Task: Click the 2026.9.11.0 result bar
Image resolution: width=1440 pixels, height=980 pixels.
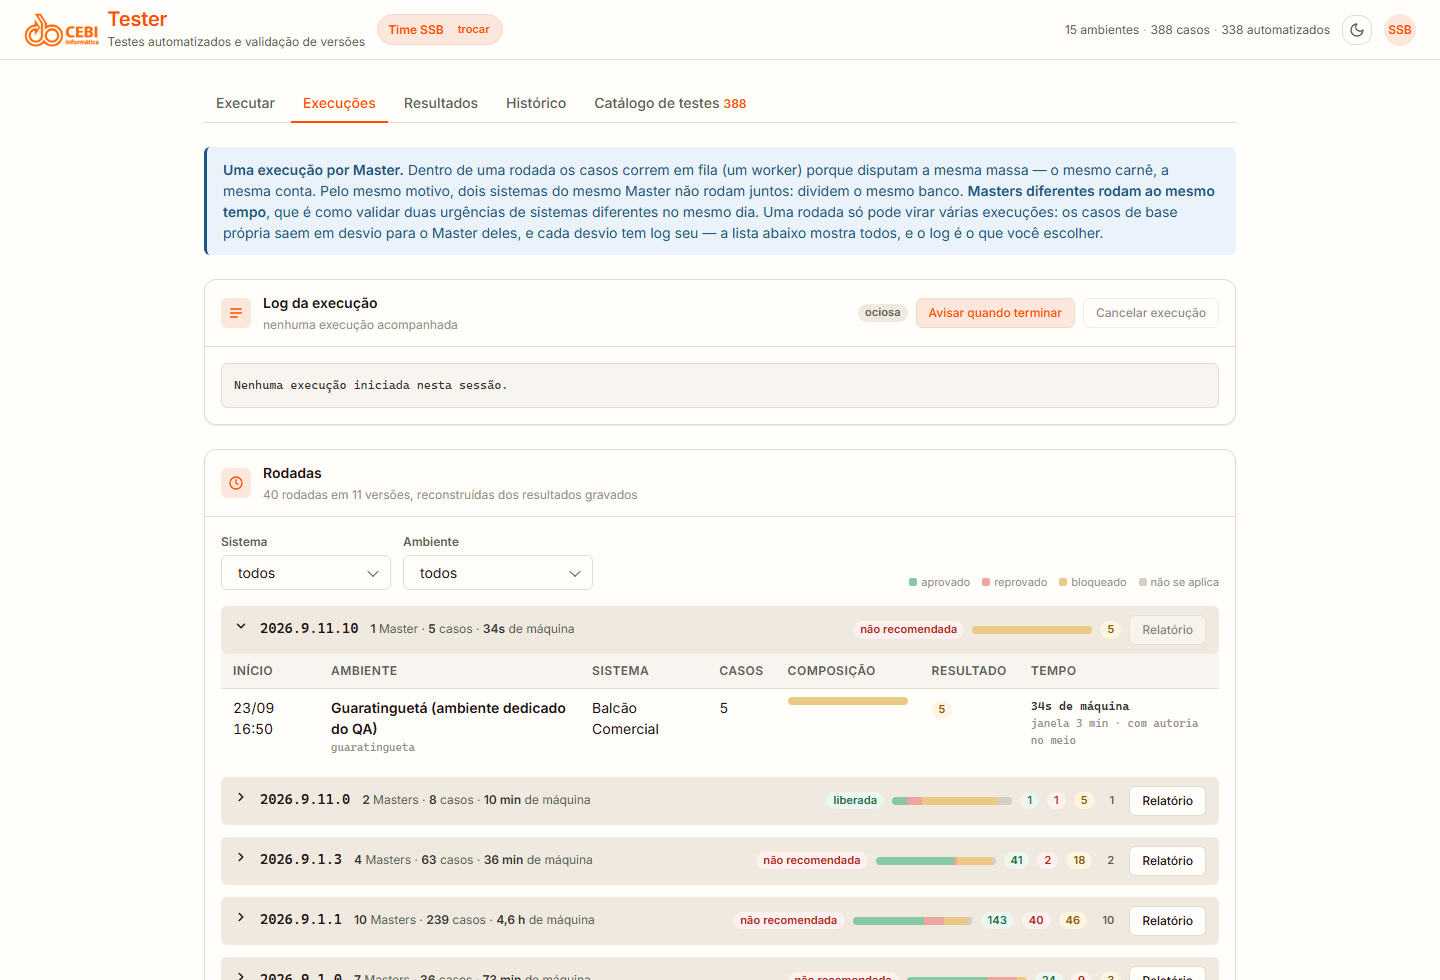Action: [x=952, y=801]
